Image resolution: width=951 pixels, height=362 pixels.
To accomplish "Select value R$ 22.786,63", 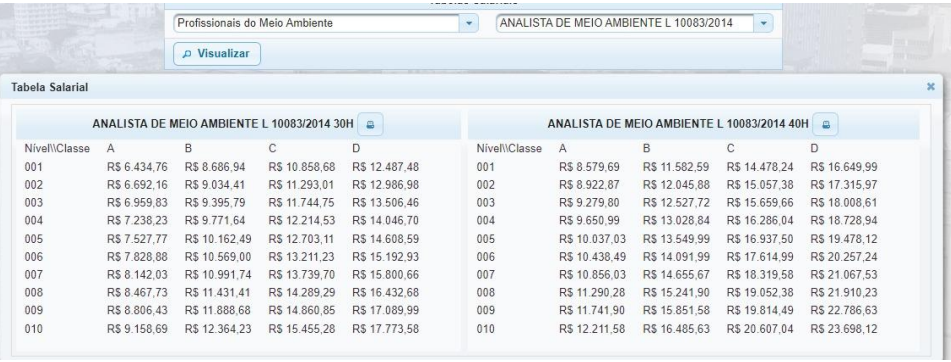I will (x=844, y=310).
